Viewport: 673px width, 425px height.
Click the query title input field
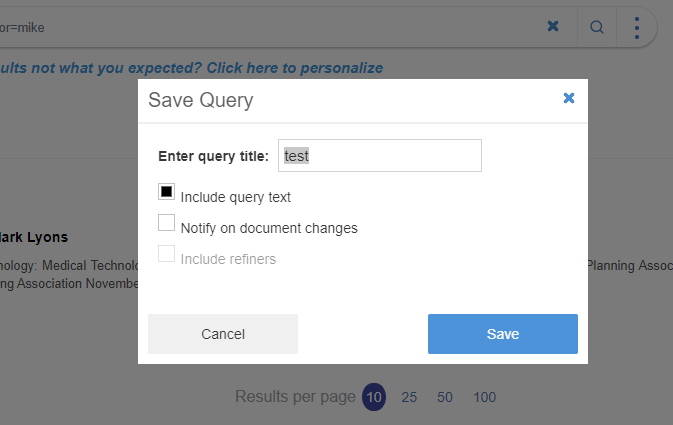coord(380,156)
